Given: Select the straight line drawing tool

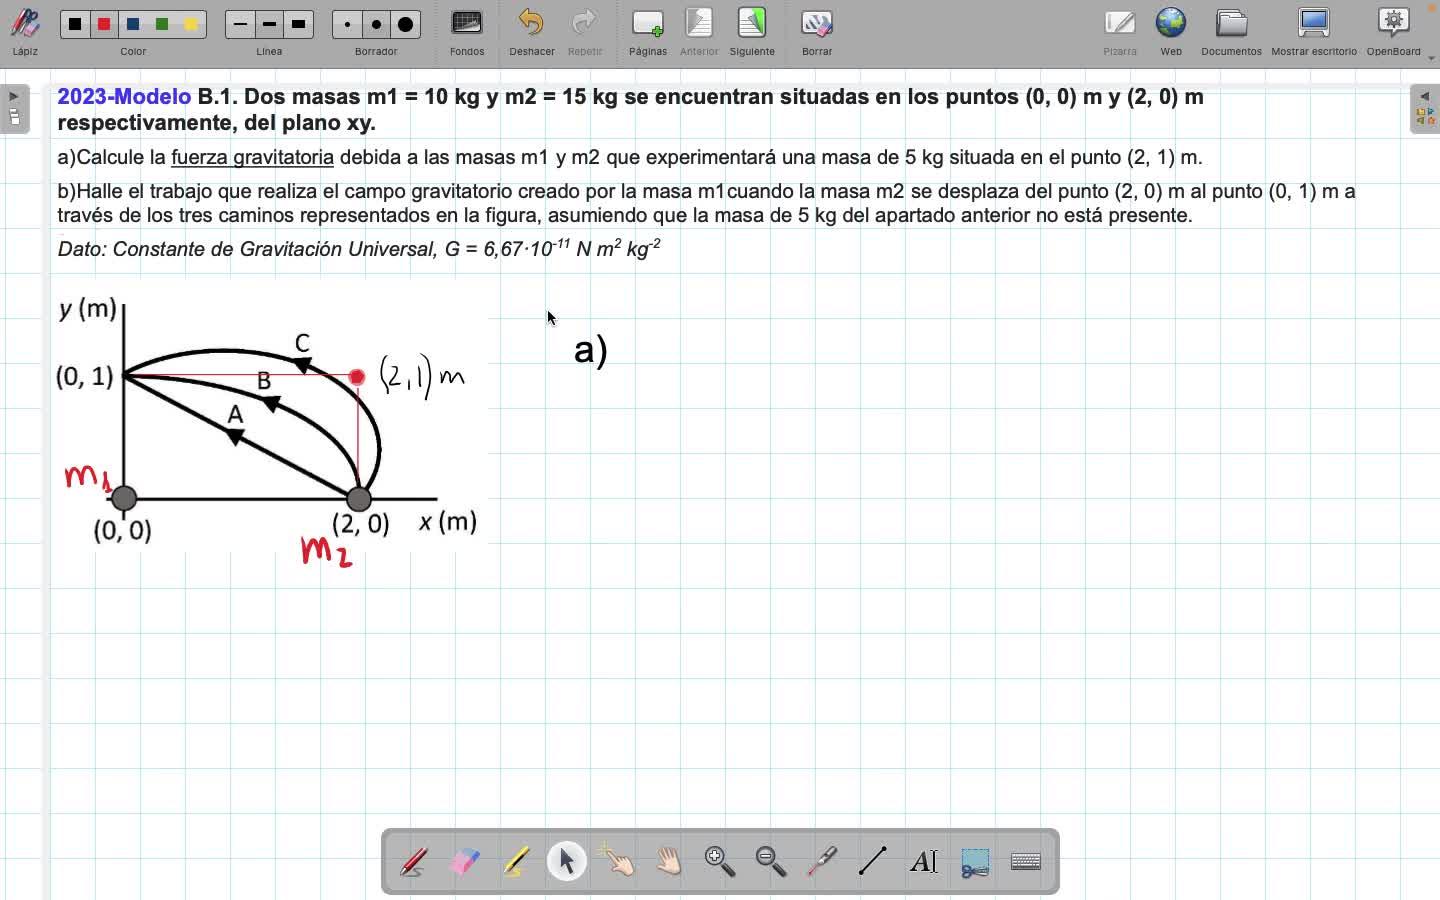Looking at the screenshot, I should point(873,861).
